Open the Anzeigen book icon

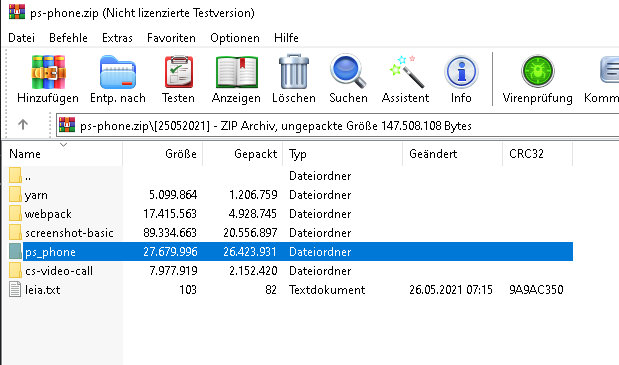coord(236,72)
